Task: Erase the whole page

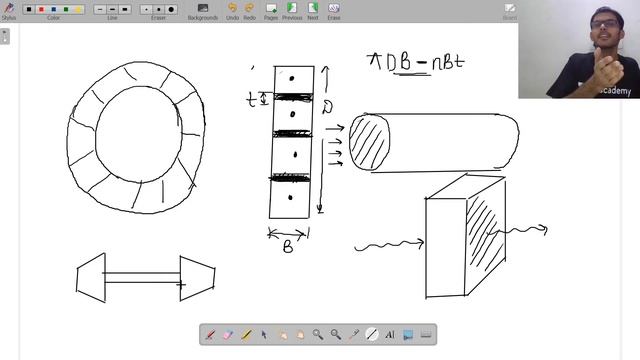Action: point(334,11)
